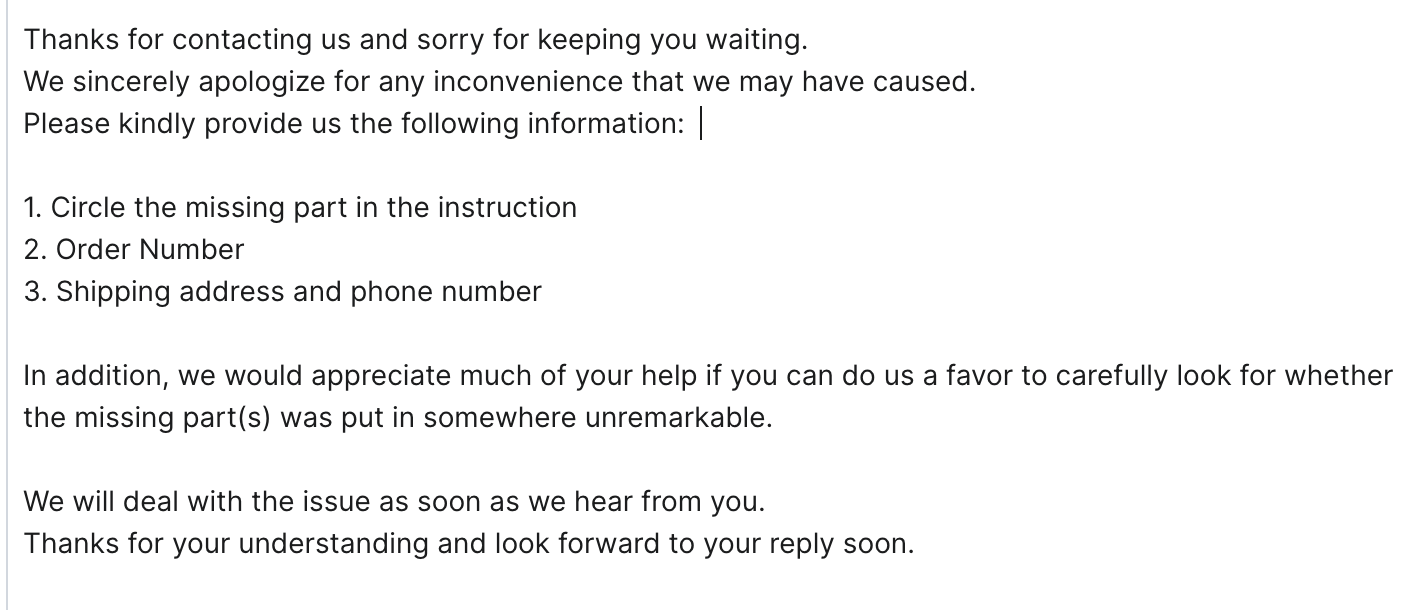This screenshot has height=610, width=1402.
Task: Place cursor after 'following information:'
Action: (688, 124)
